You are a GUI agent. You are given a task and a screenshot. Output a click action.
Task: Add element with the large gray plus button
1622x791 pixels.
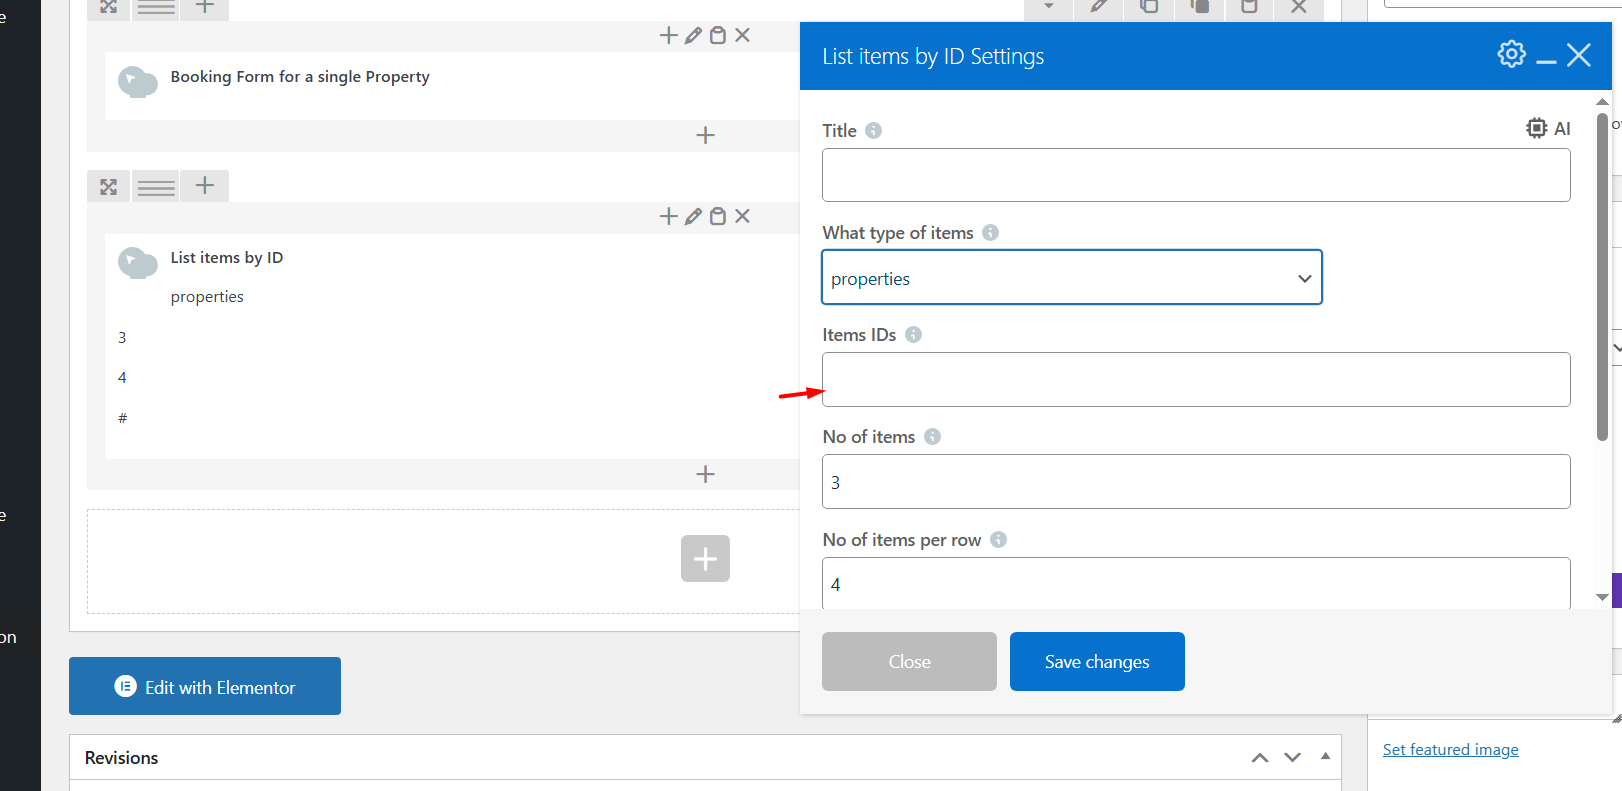click(705, 558)
